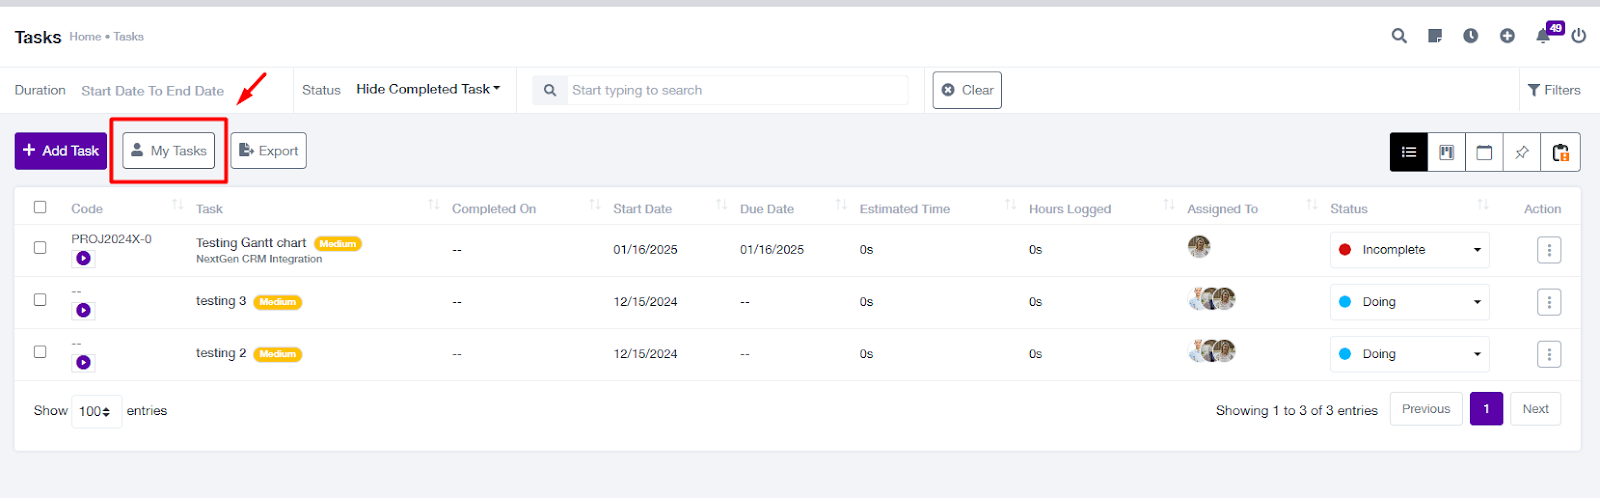The image size is (1600, 498).
Task: Open Doing status dropdown for testing 2
Action: [1409, 354]
